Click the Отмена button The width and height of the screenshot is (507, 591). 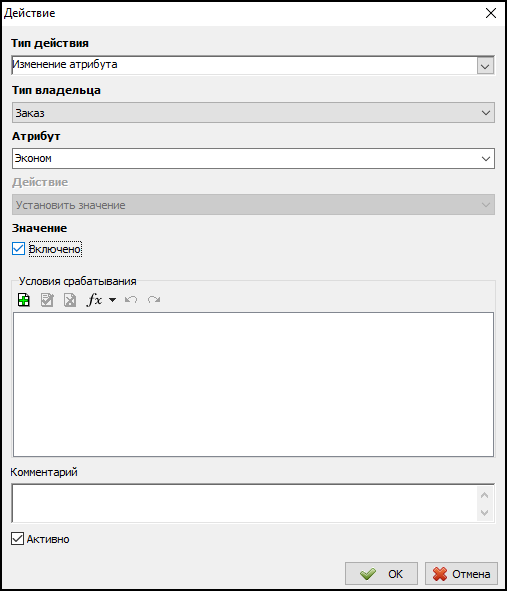tap(461, 574)
